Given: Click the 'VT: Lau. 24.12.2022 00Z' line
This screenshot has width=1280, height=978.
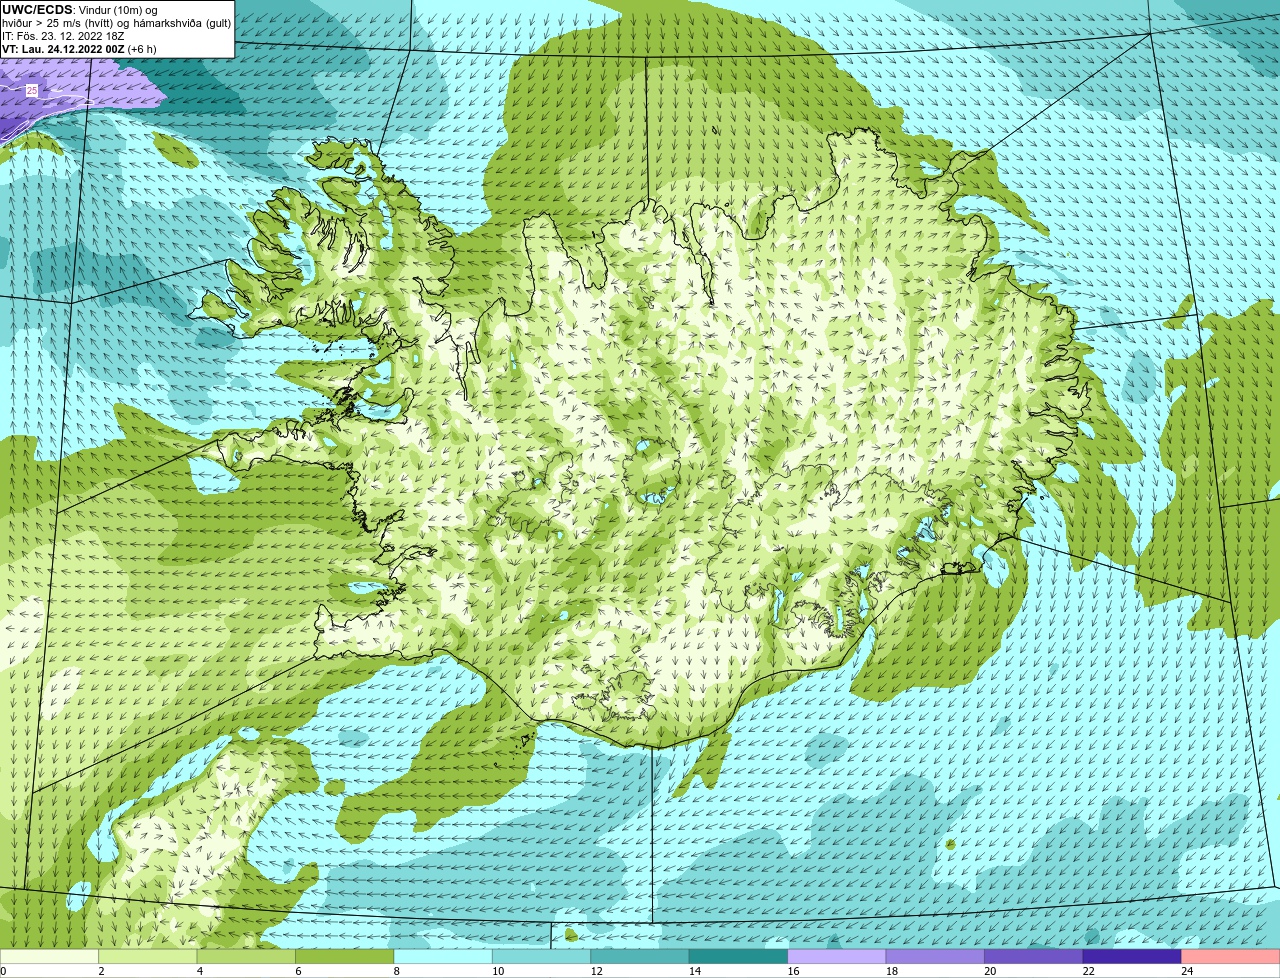Looking at the screenshot, I should (63, 49).
